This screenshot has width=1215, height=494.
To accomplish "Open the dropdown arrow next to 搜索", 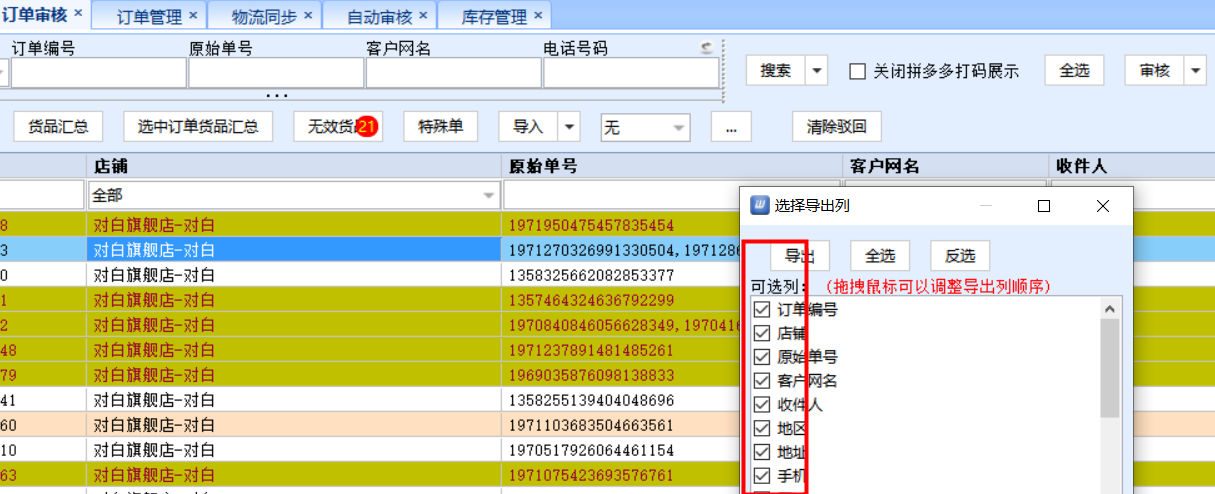I will pyautogui.click(x=817, y=70).
